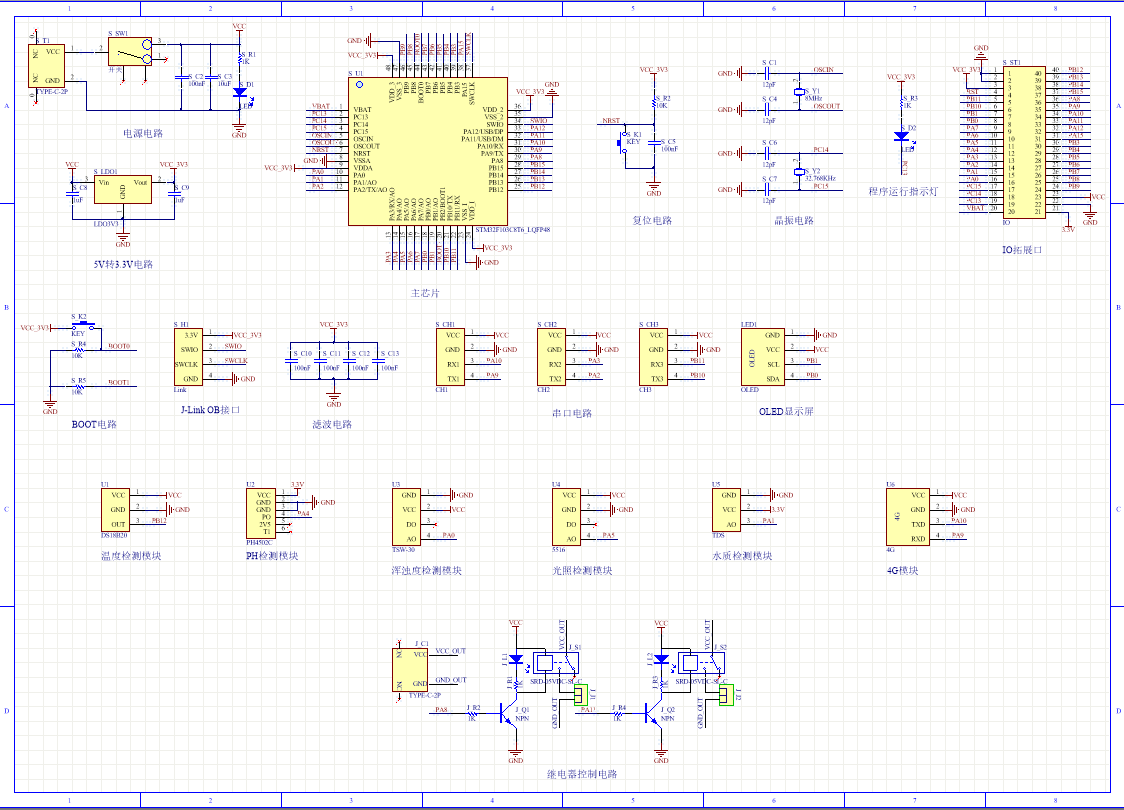This screenshot has width=1124, height=810.
Task: Select the capacitor S_C5 in reset circuit
Action: [654, 143]
